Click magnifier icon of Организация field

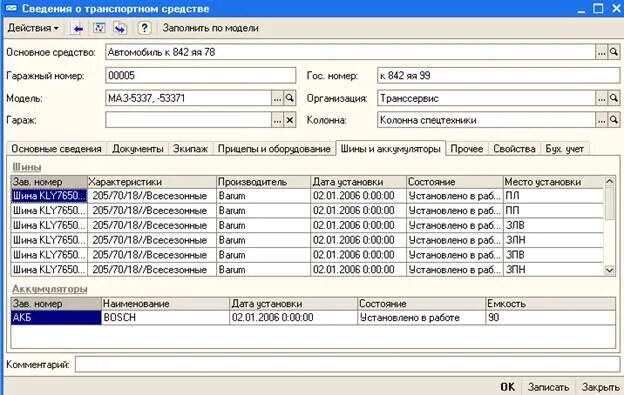614,98
